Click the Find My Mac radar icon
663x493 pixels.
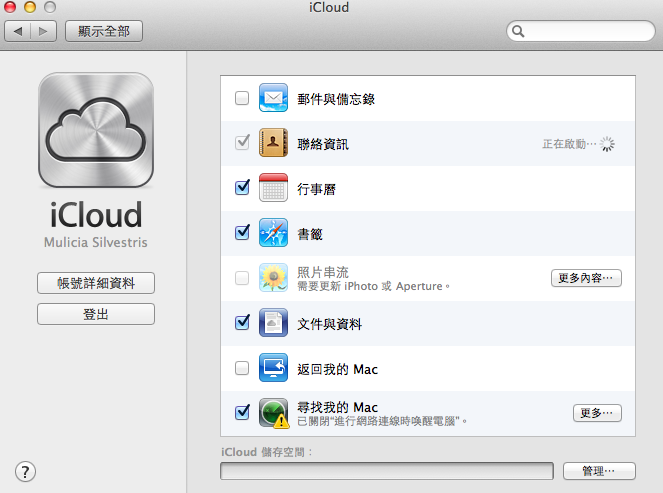tap(274, 413)
